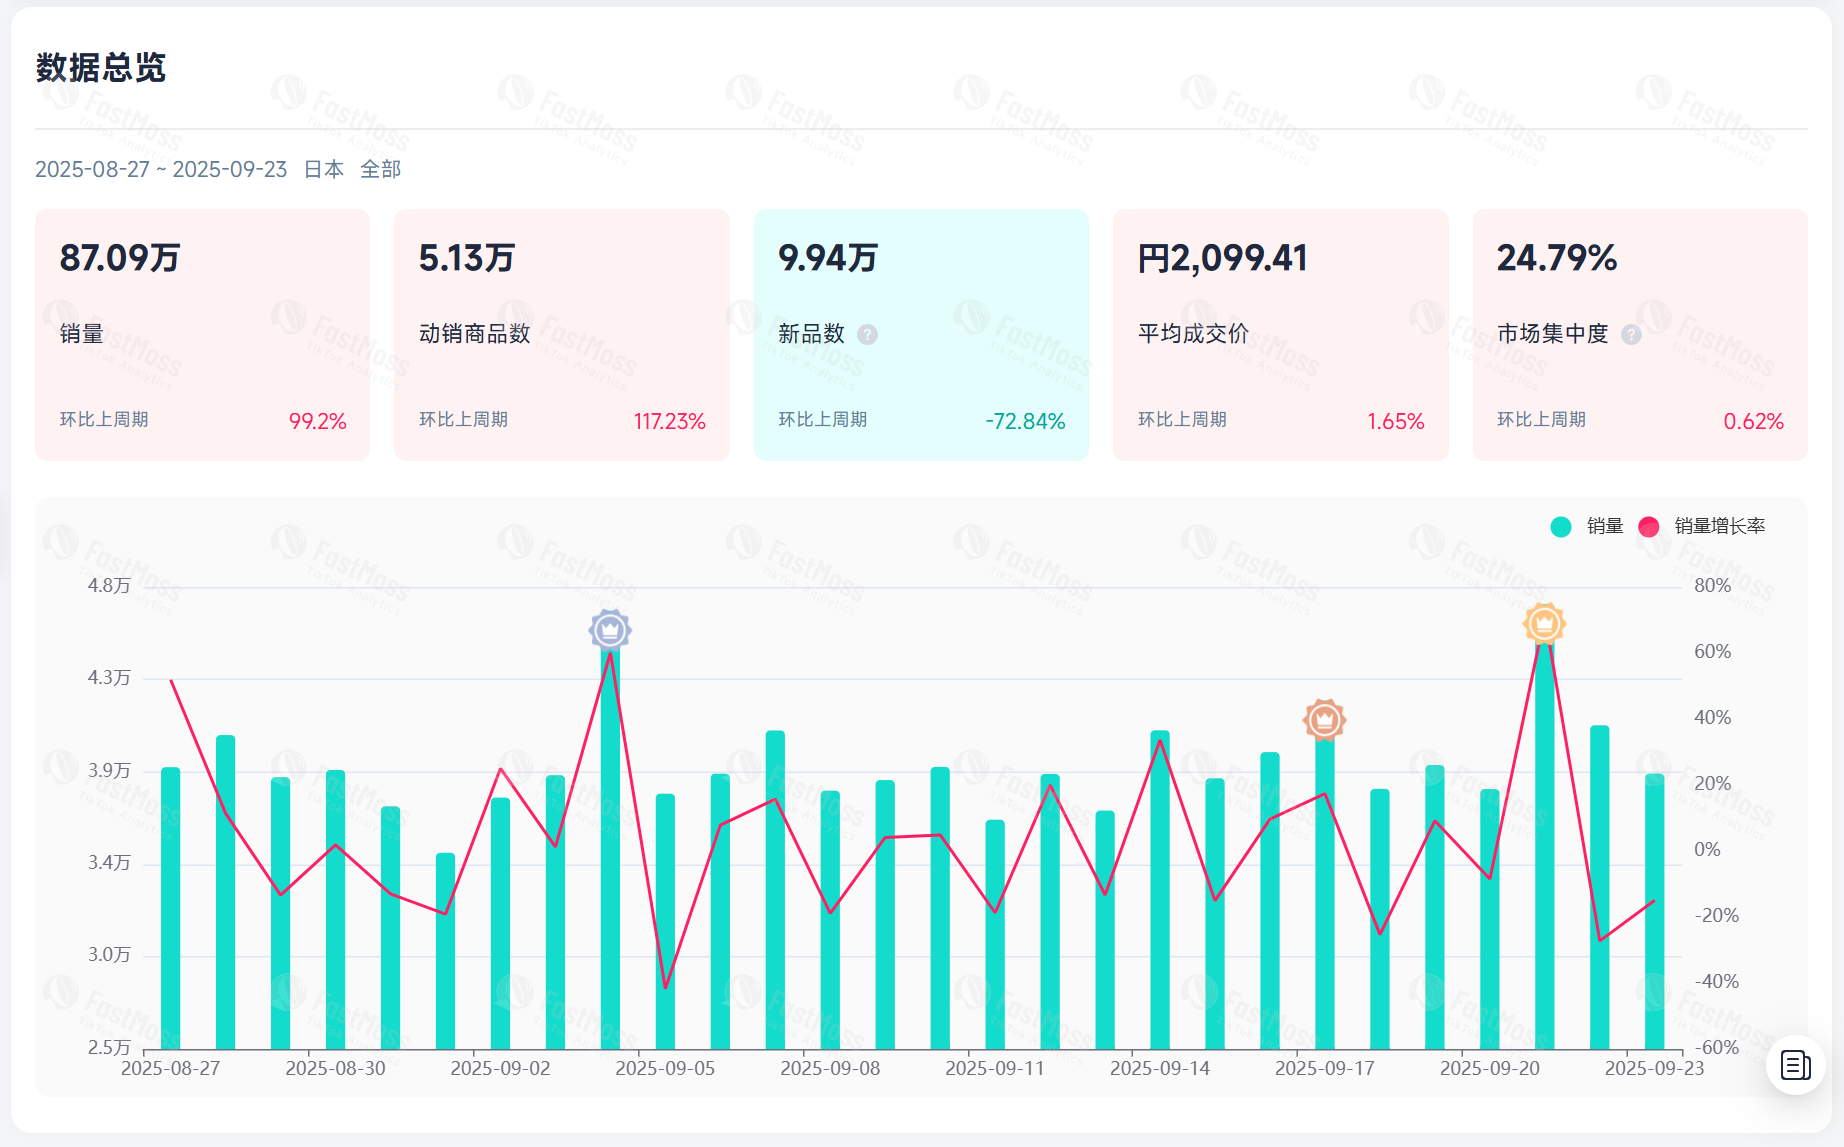Select the 动销商品数 metric card
Screen dimensions: 1844x1147
[x=561, y=335]
